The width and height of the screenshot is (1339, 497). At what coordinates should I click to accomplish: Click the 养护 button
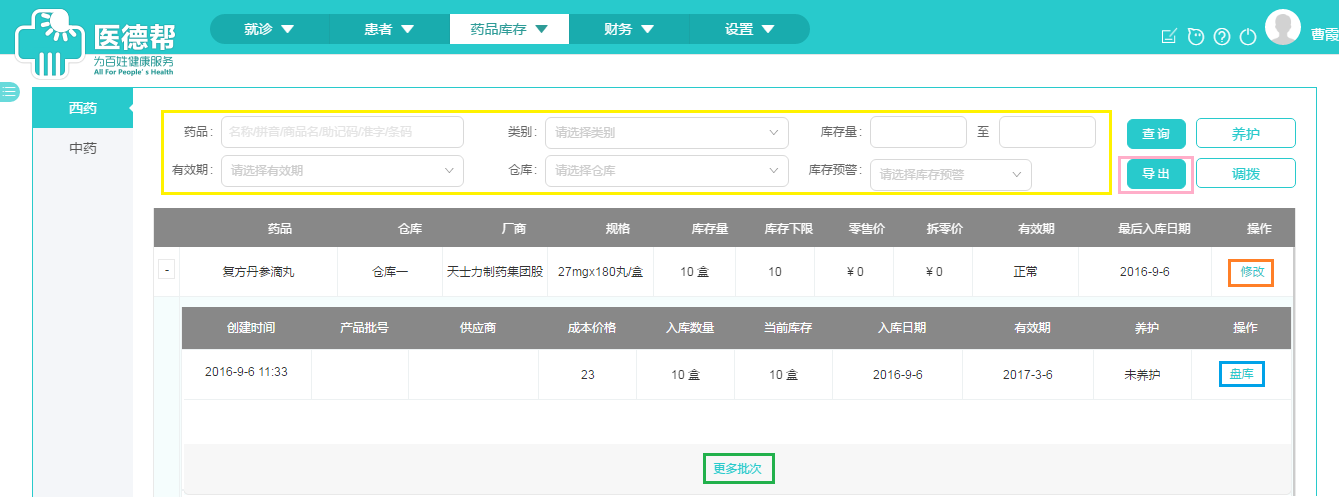pos(1246,134)
